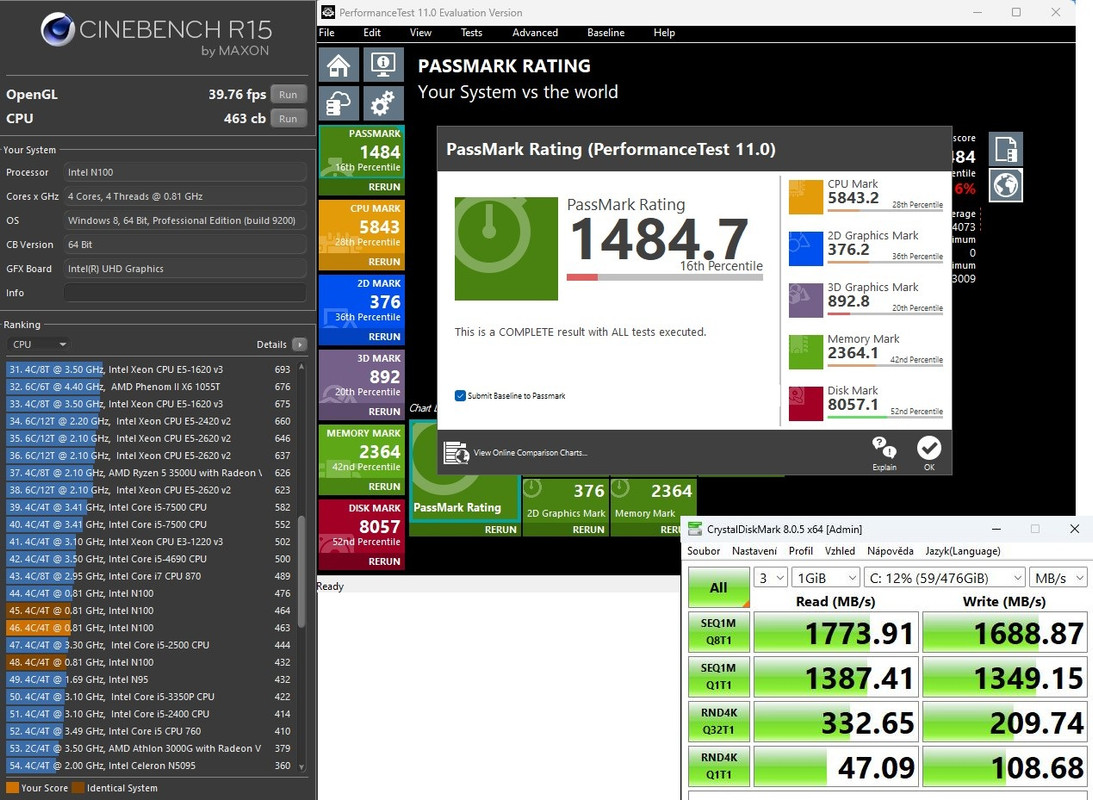Image resolution: width=1093 pixels, height=800 pixels.
Task: Open the Edit menu in PerformanceTest
Action: click(x=372, y=33)
